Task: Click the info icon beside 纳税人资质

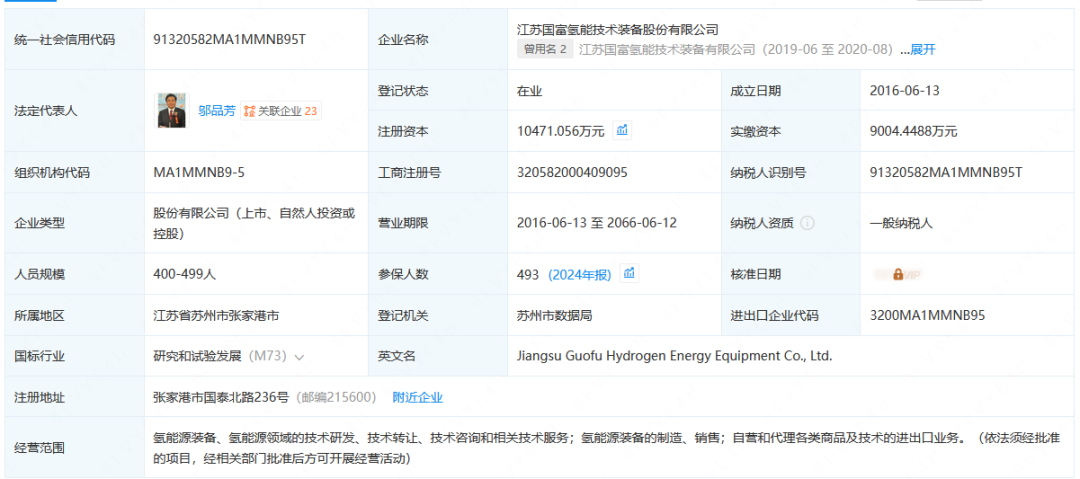Action: 807,223
